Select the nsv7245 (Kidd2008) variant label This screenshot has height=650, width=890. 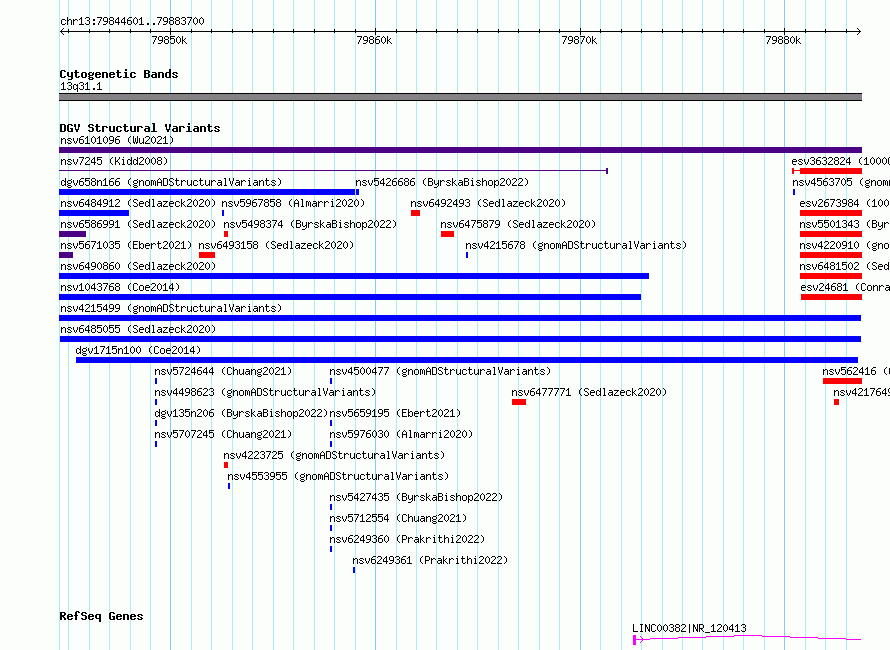point(114,161)
